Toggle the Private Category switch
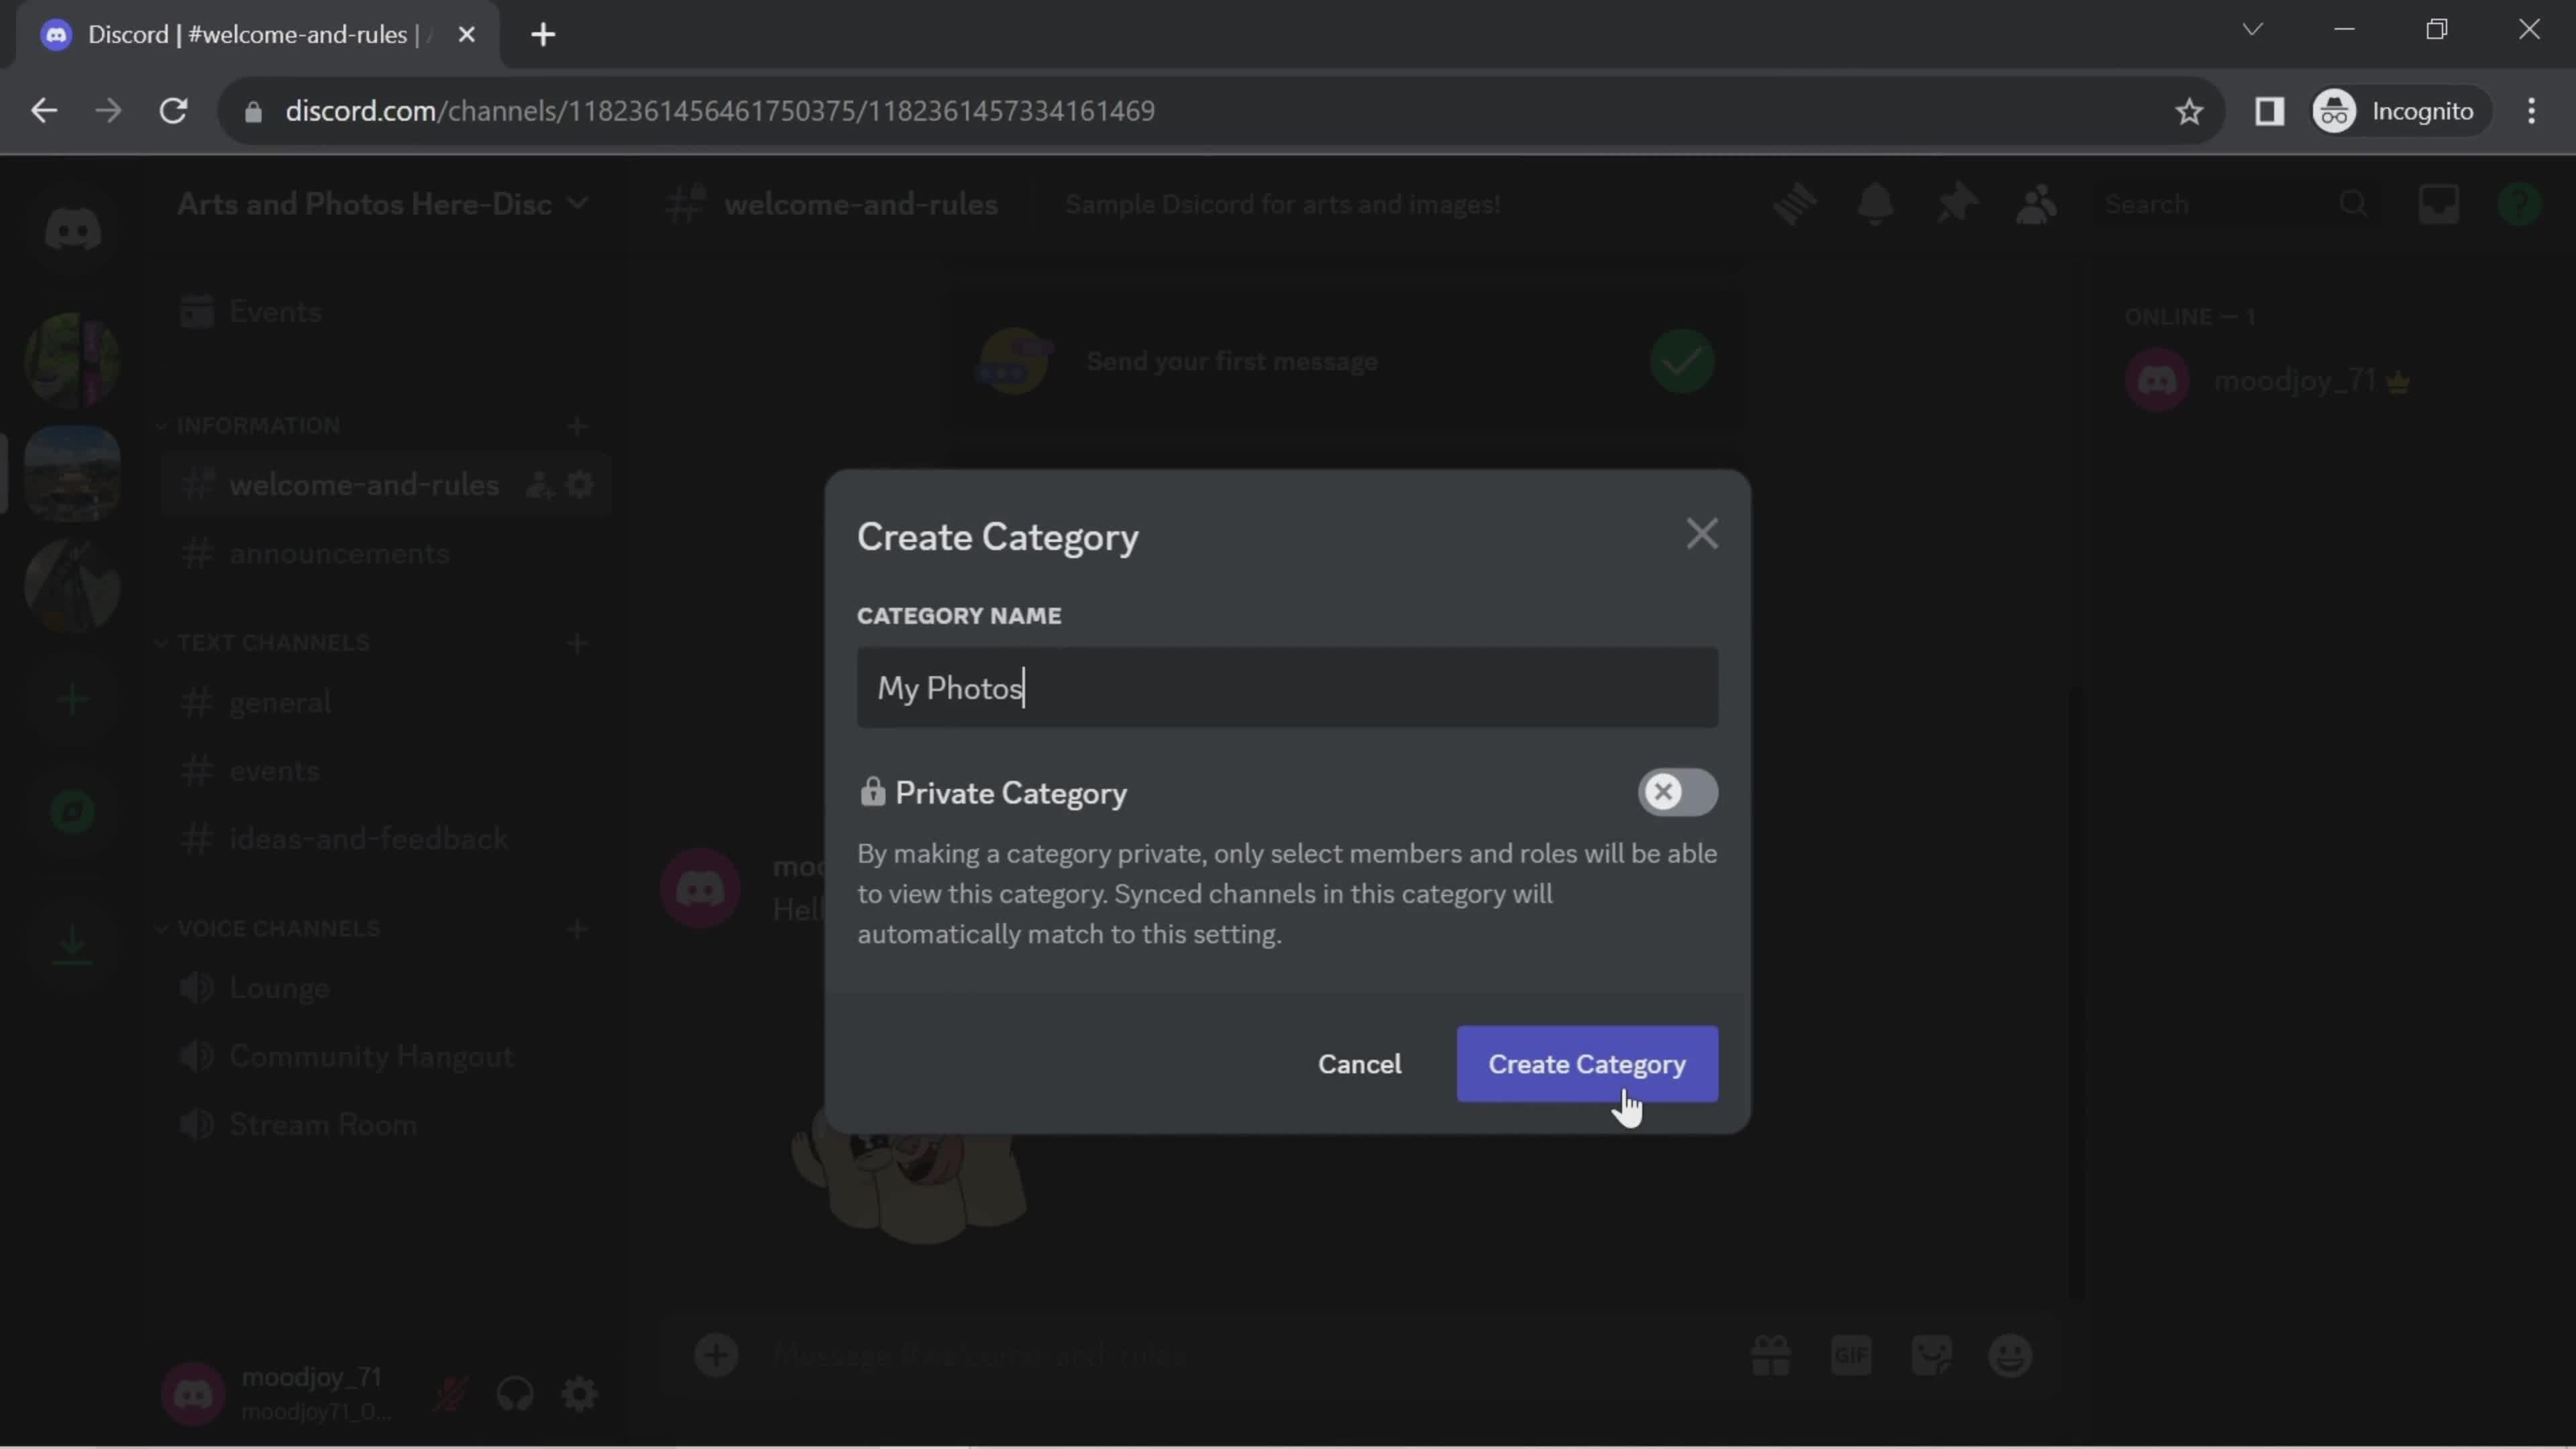The width and height of the screenshot is (2576, 1449). pos(1677,792)
